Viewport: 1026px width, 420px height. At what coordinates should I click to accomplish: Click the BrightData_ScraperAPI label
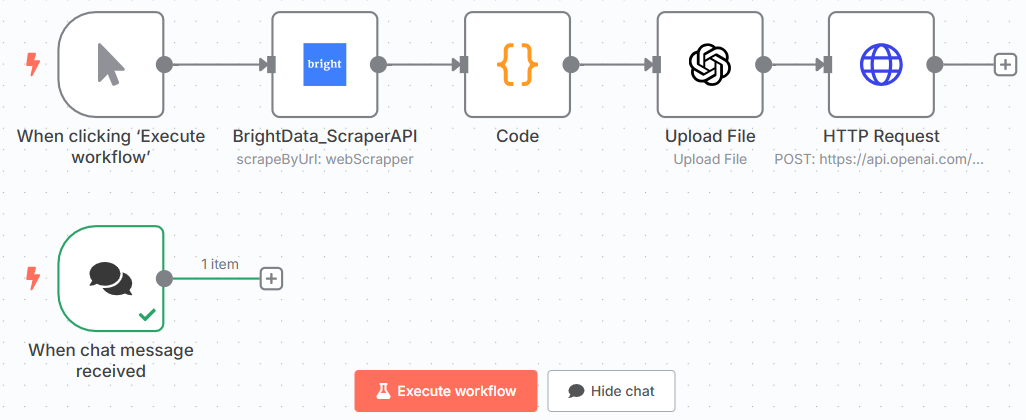point(325,137)
